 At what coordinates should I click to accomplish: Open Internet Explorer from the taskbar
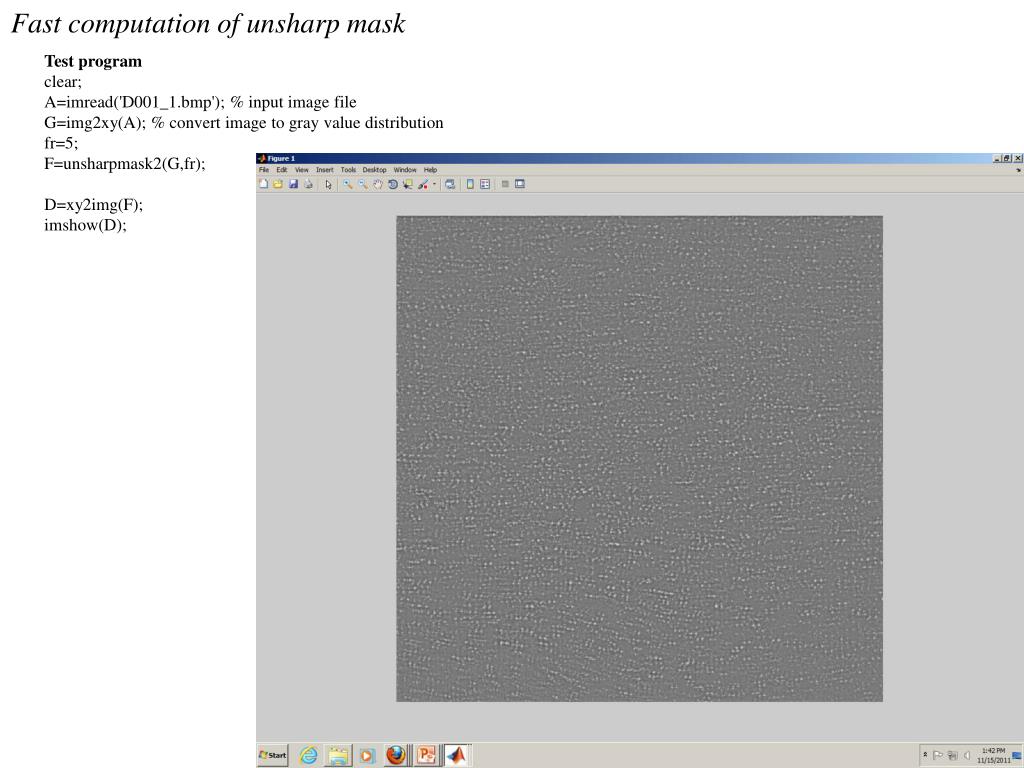(x=308, y=756)
